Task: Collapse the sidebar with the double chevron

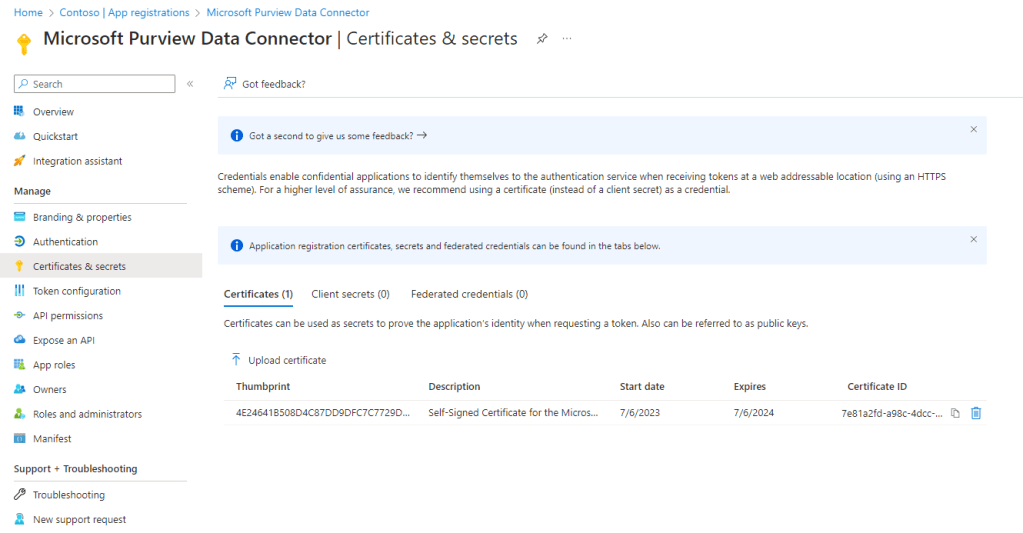Action: click(x=190, y=84)
